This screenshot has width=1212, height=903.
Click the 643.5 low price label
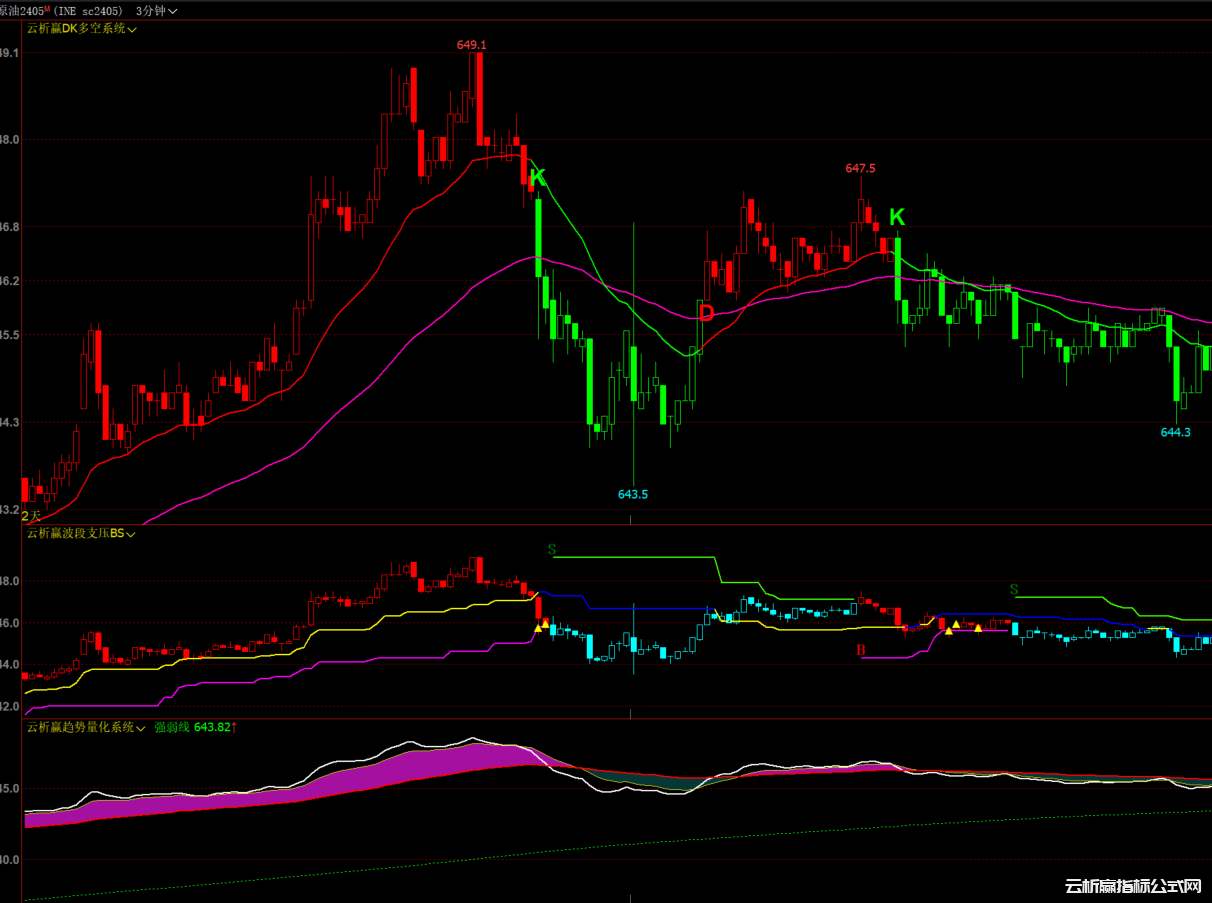pos(633,494)
